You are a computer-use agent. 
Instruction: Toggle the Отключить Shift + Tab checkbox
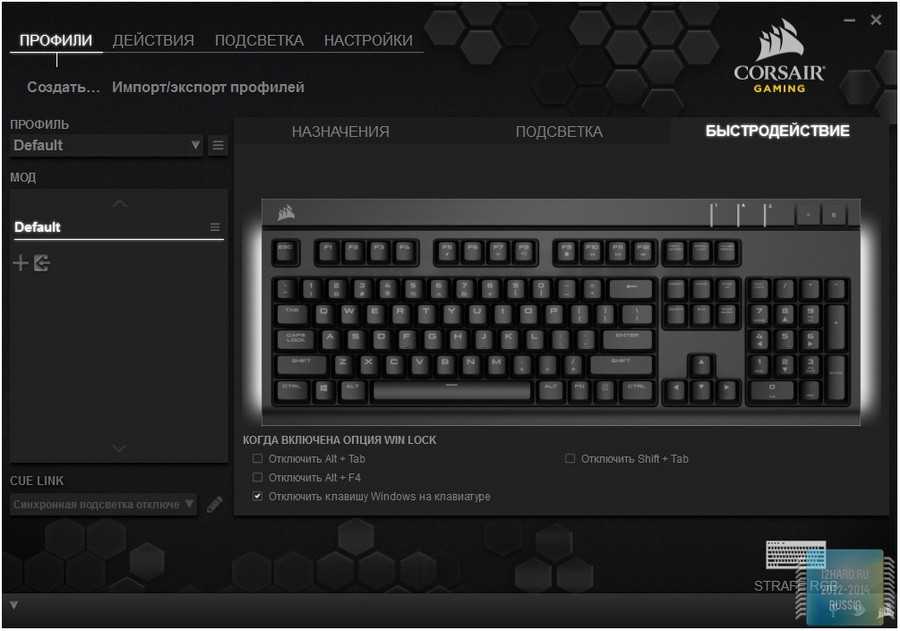[570, 458]
